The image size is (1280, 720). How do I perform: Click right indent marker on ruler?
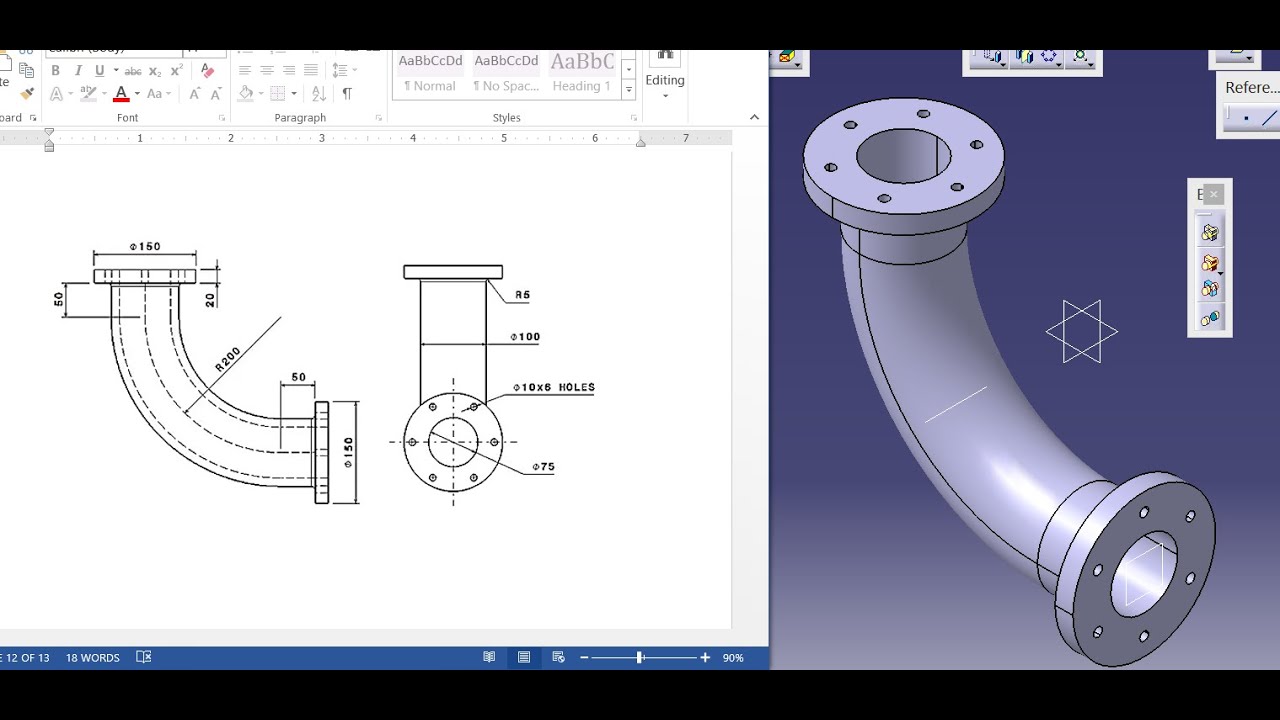click(x=641, y=142)
